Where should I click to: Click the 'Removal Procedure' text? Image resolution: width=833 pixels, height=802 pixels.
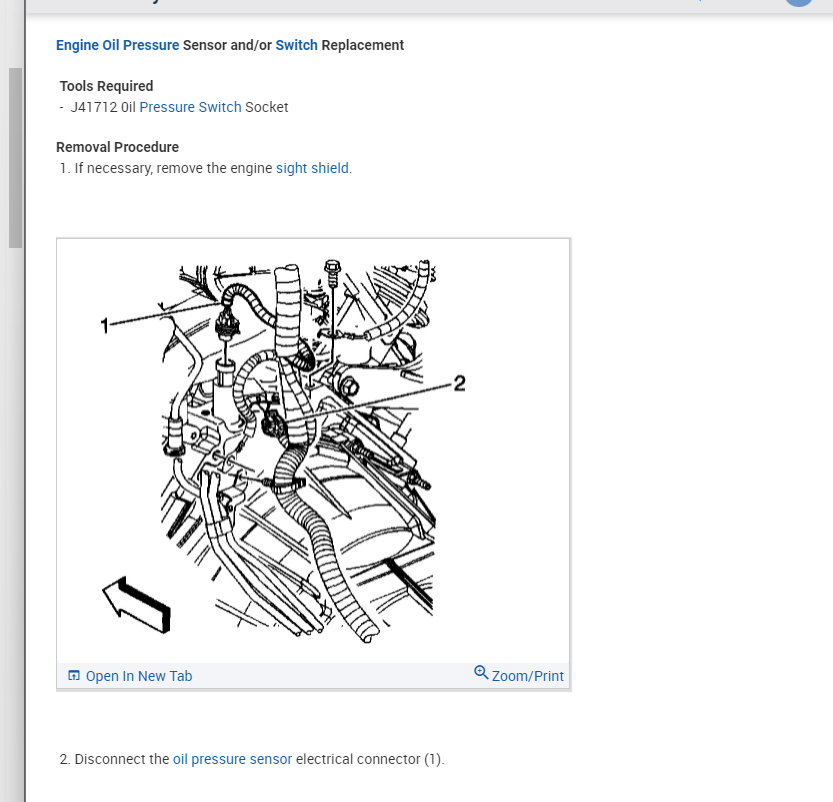pyautogui.click(x=117, y=147)
